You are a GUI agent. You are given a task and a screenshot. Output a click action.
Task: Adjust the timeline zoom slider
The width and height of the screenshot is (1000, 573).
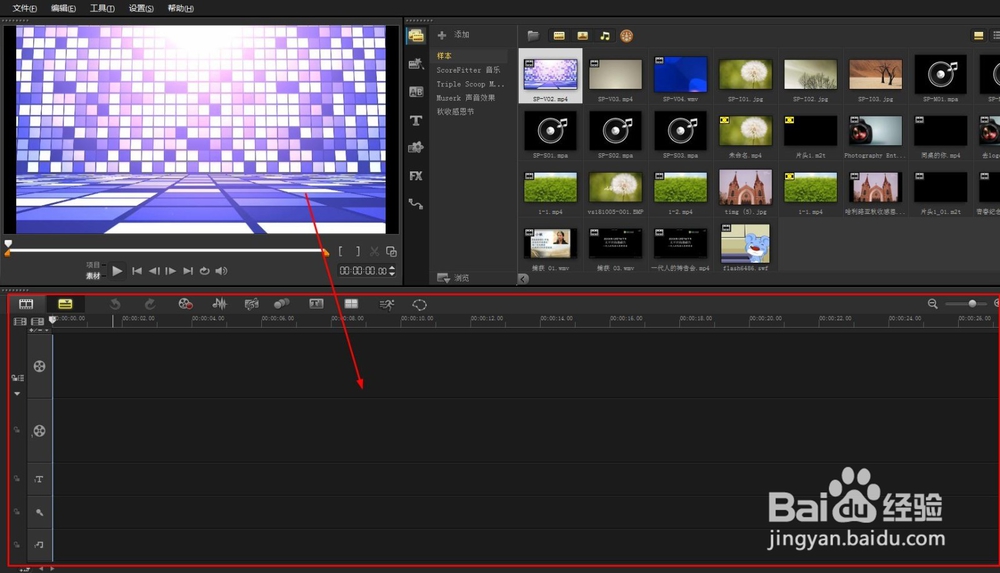tap(972, 304)
